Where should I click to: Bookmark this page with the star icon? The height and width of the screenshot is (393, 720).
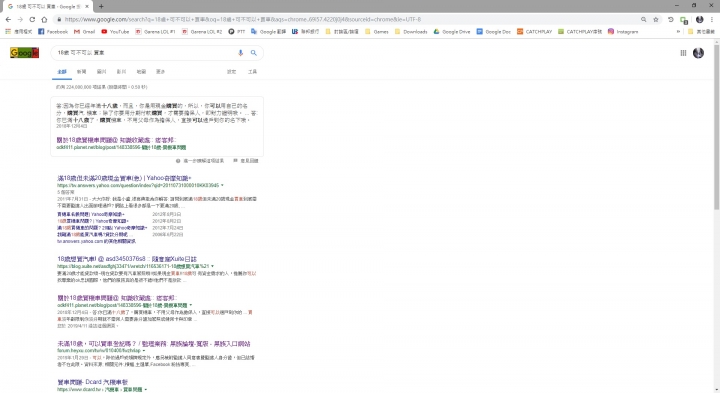pos(656,19)
